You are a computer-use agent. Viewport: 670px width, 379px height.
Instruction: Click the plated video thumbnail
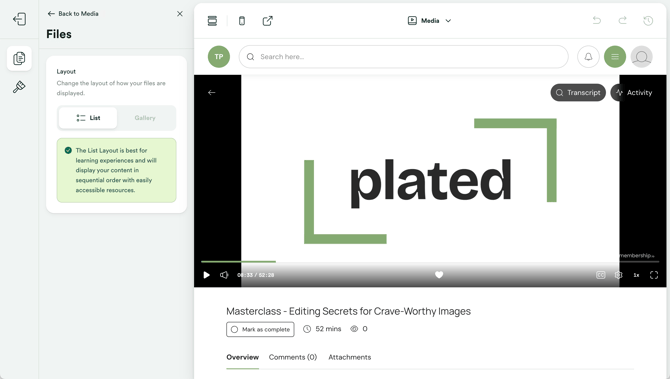pyautogui.click(x=430, y=180)
